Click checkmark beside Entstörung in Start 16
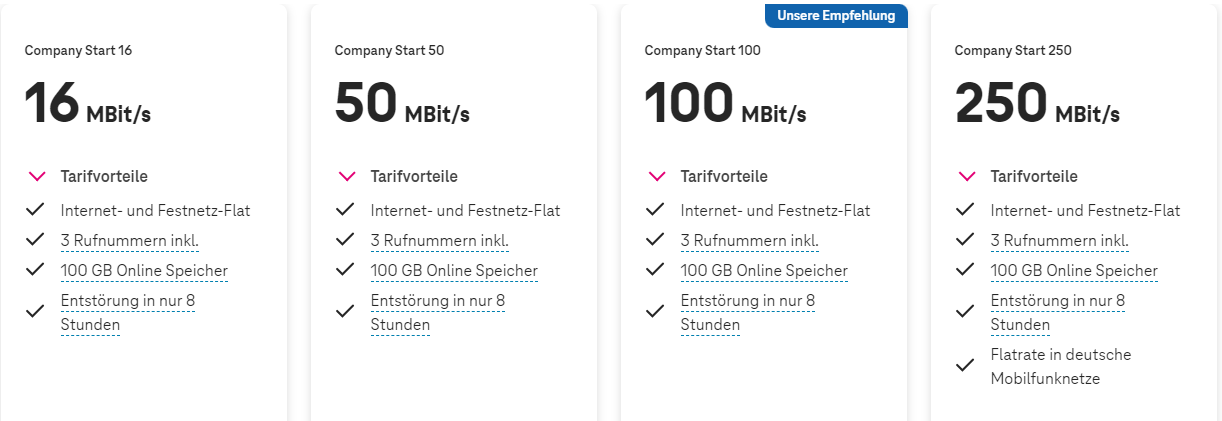 click(36, 311)
